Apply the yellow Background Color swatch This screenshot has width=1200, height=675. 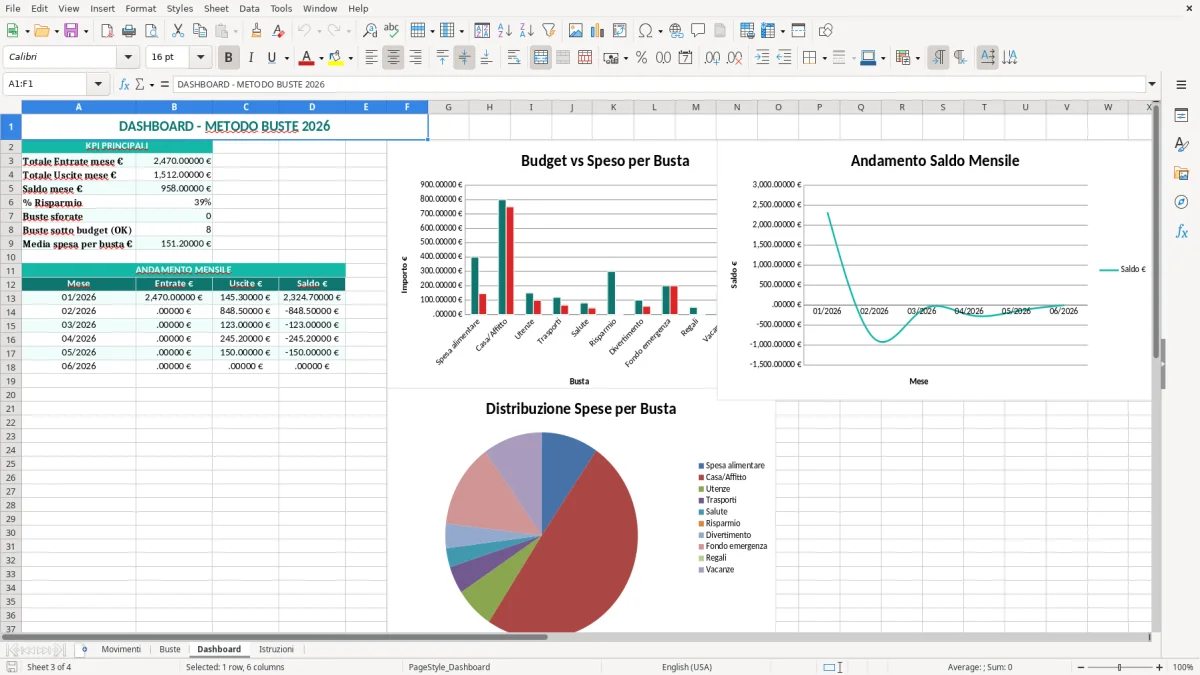336,58
